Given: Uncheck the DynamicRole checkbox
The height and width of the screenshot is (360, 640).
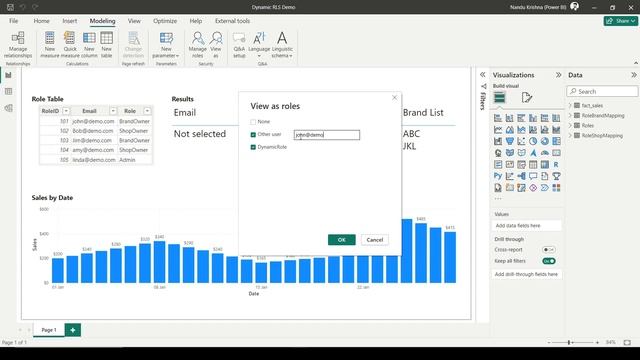Looking at the screenshot, I should [x=253, y=147].
